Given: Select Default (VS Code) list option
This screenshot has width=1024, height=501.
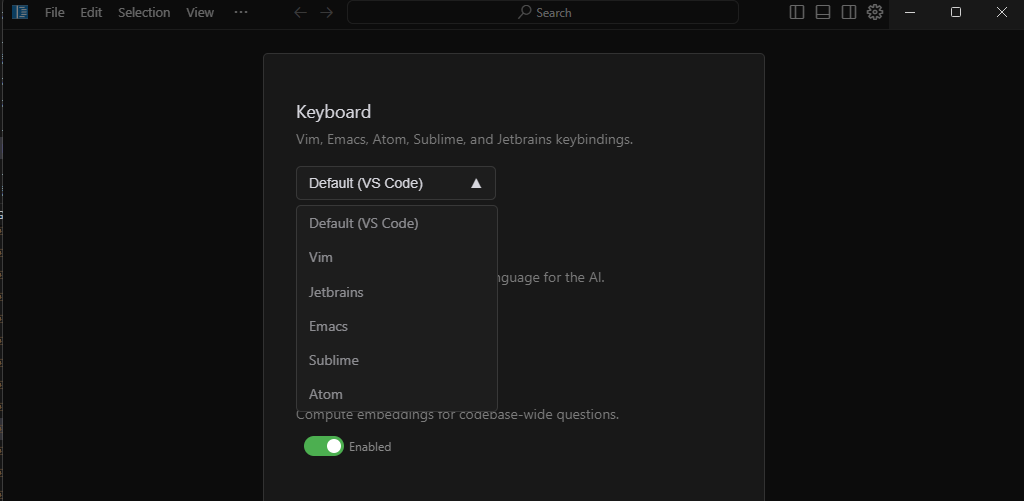Looking at the screenshot, I should [364, 223].
